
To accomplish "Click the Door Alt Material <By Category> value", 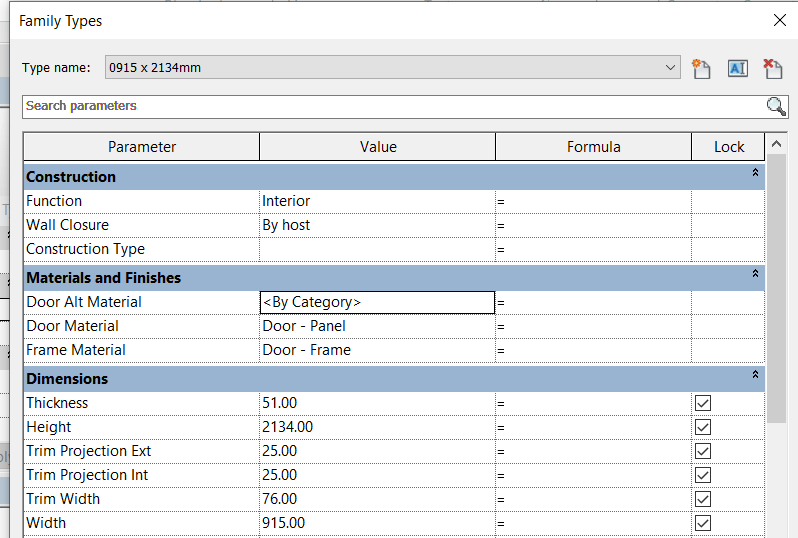I will 377,302.
